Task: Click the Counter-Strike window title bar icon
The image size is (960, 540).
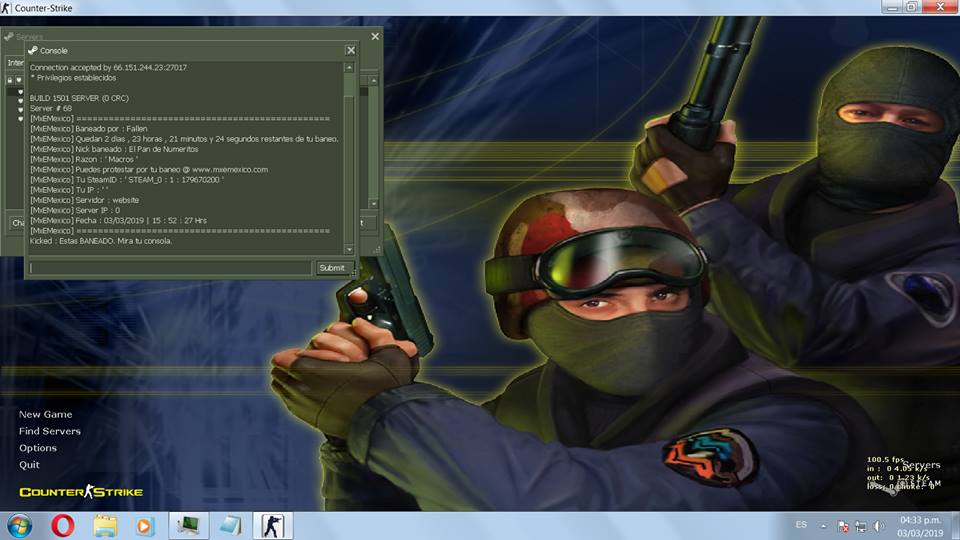Action: pos(6,8)
